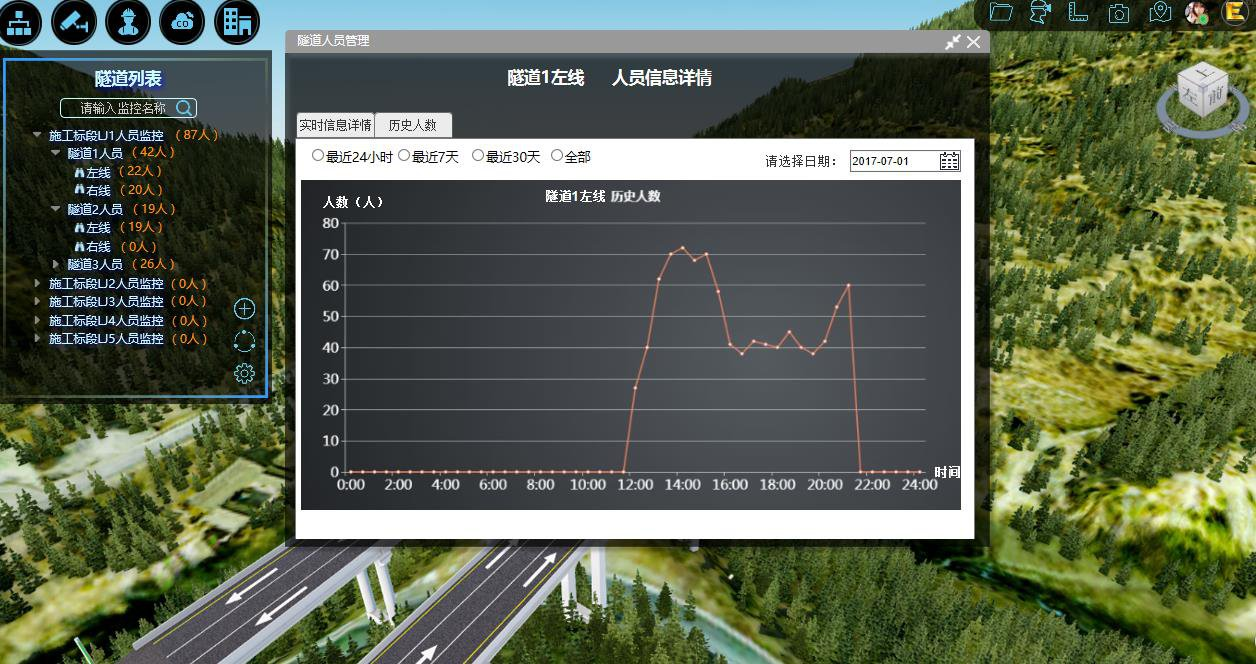The height and width of the screenshot is (664, 1256).
Task: Select the 隧道1人员 tree label
Action: (95, 153)
